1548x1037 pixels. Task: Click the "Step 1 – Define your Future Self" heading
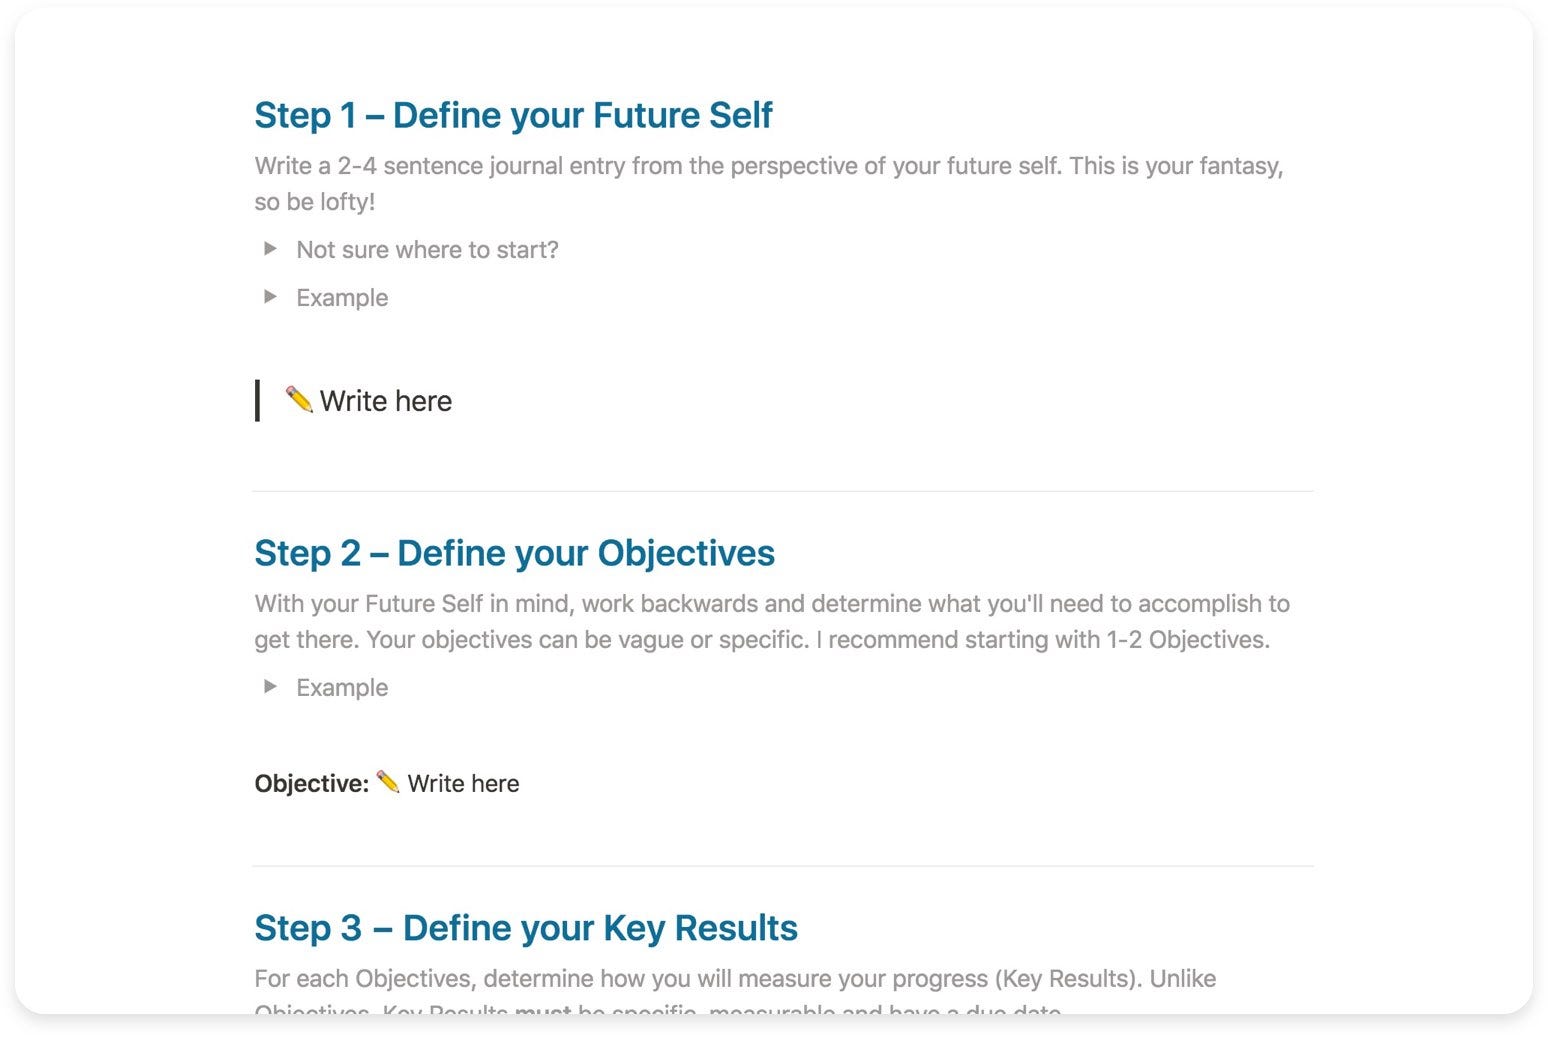[513, 115]
